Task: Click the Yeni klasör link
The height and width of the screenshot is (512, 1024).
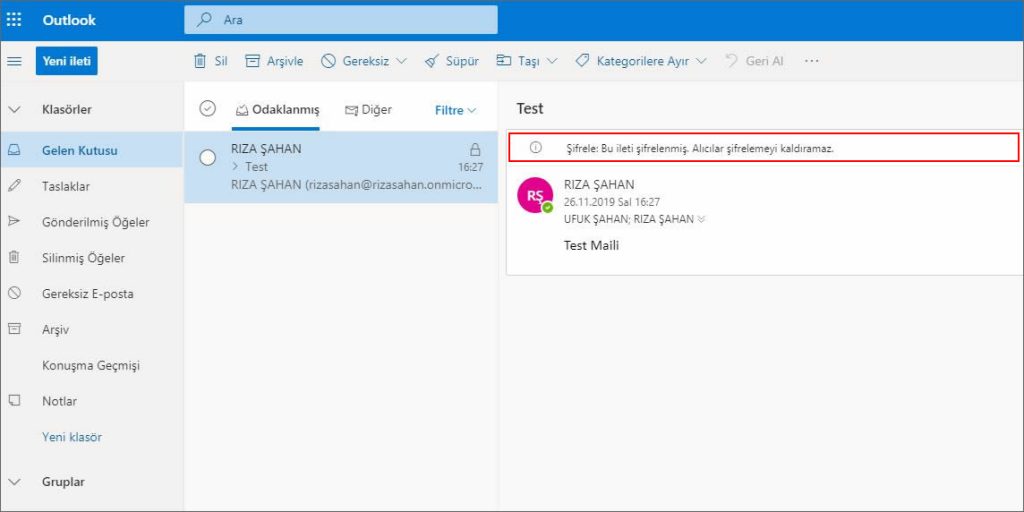Action: coord(72,437)
